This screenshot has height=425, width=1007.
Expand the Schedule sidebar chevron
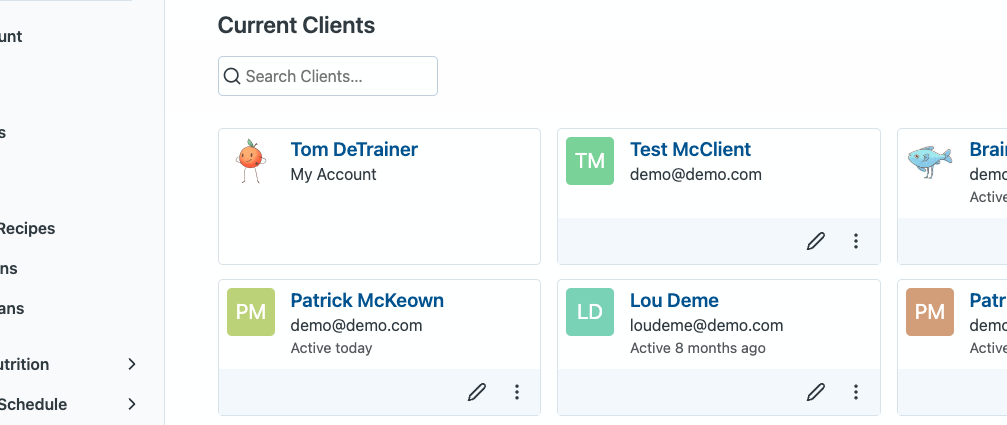pos(132,404)
